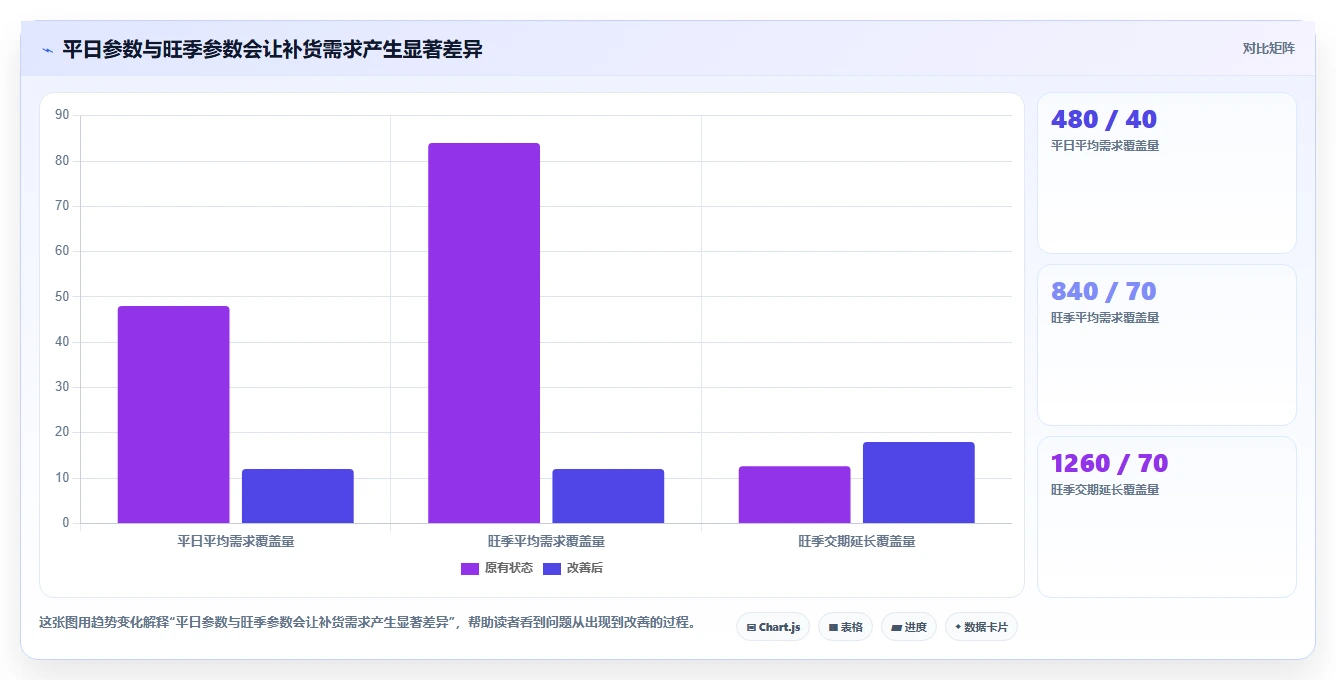Select the Chart.js tag chip
Viewport: 1336px width, 680px height.
point(773,627)
